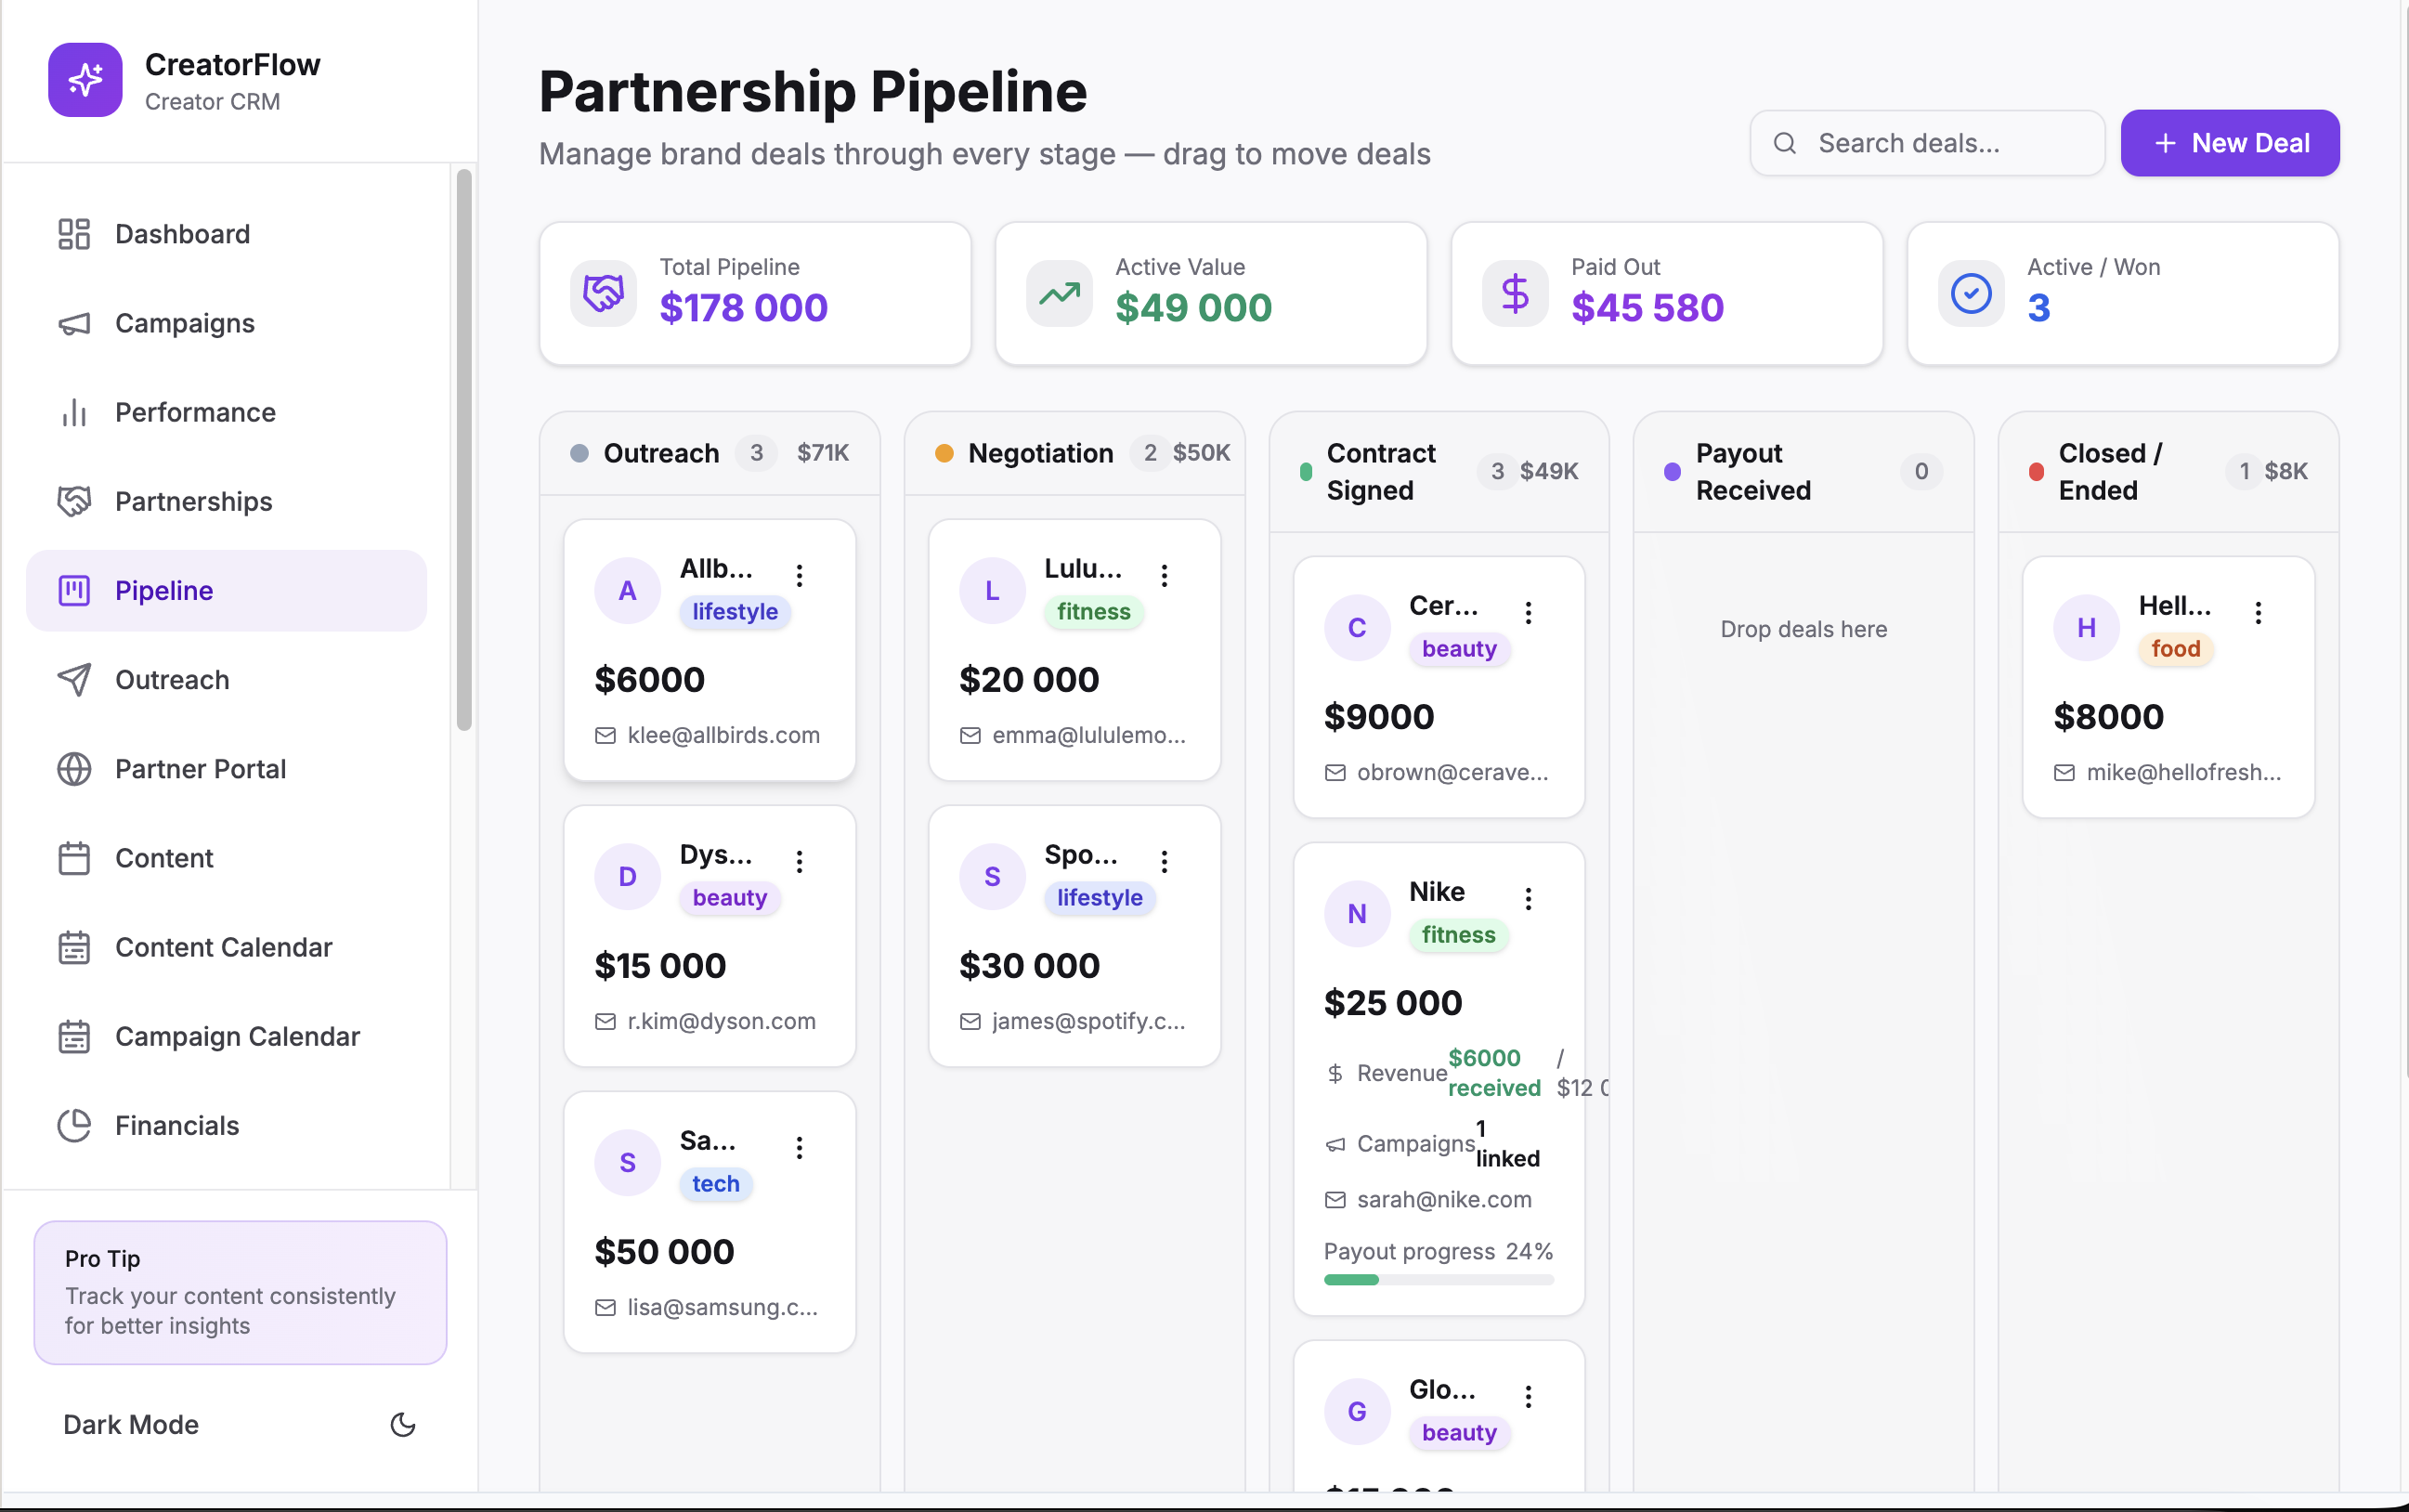Toggle Dark Mode moon icon
Screen dimensions: 2409x1512
click(403, 1424)
